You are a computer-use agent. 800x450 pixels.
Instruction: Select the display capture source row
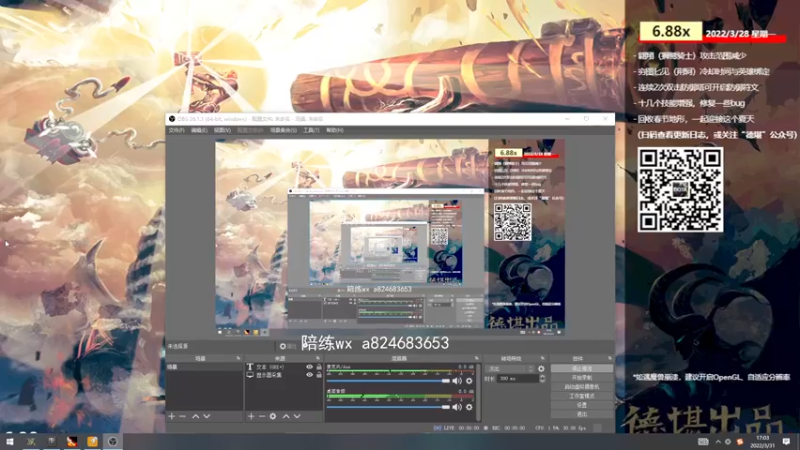pyautogui.click(x=284, y=374)
